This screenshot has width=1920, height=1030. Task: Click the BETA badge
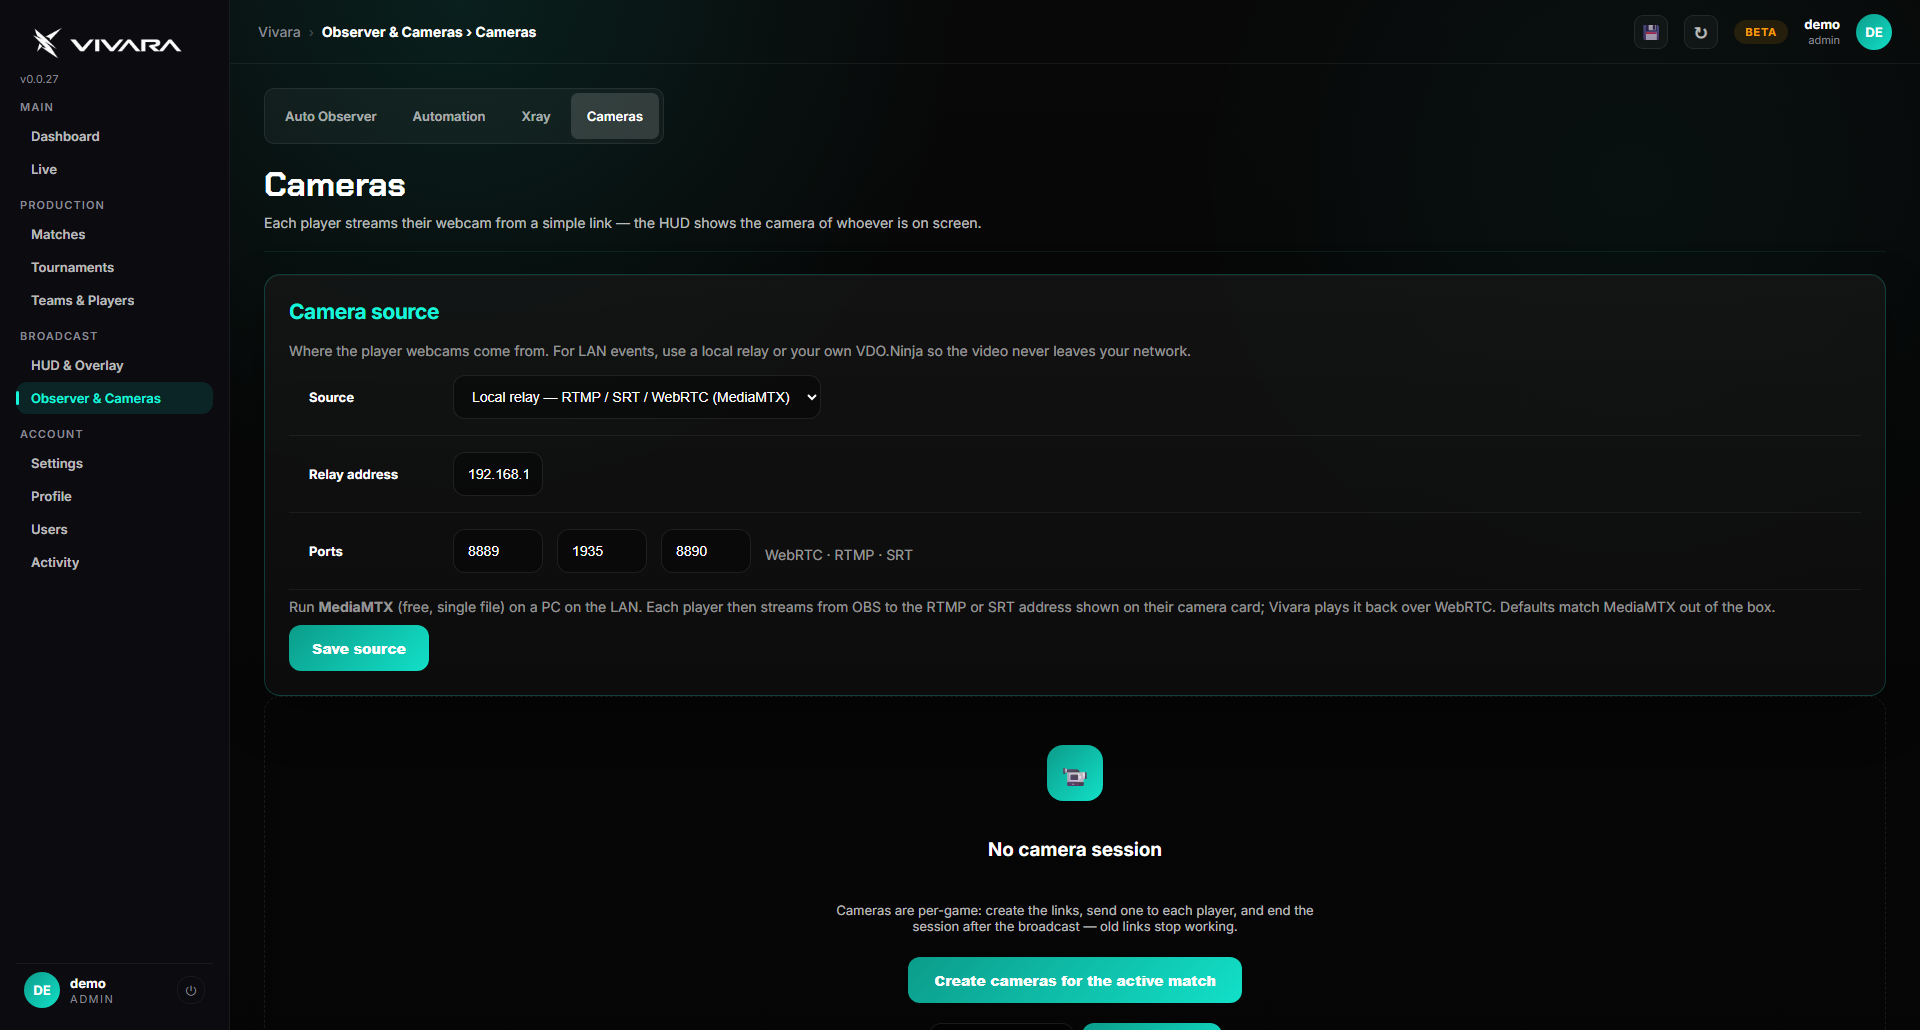(1761, 32)
